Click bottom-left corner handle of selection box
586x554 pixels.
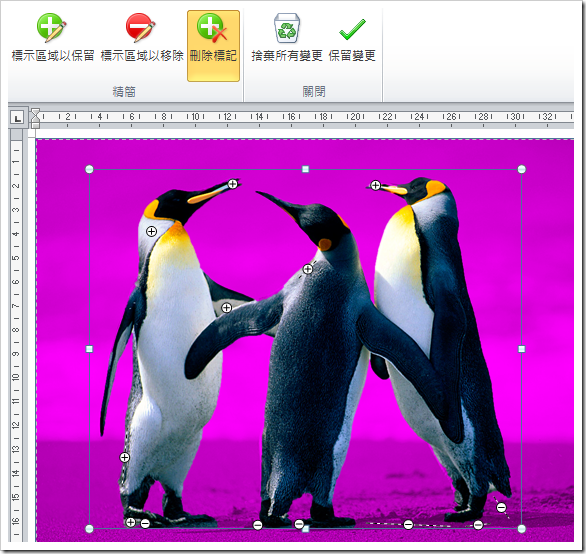[x=89, y=529]
